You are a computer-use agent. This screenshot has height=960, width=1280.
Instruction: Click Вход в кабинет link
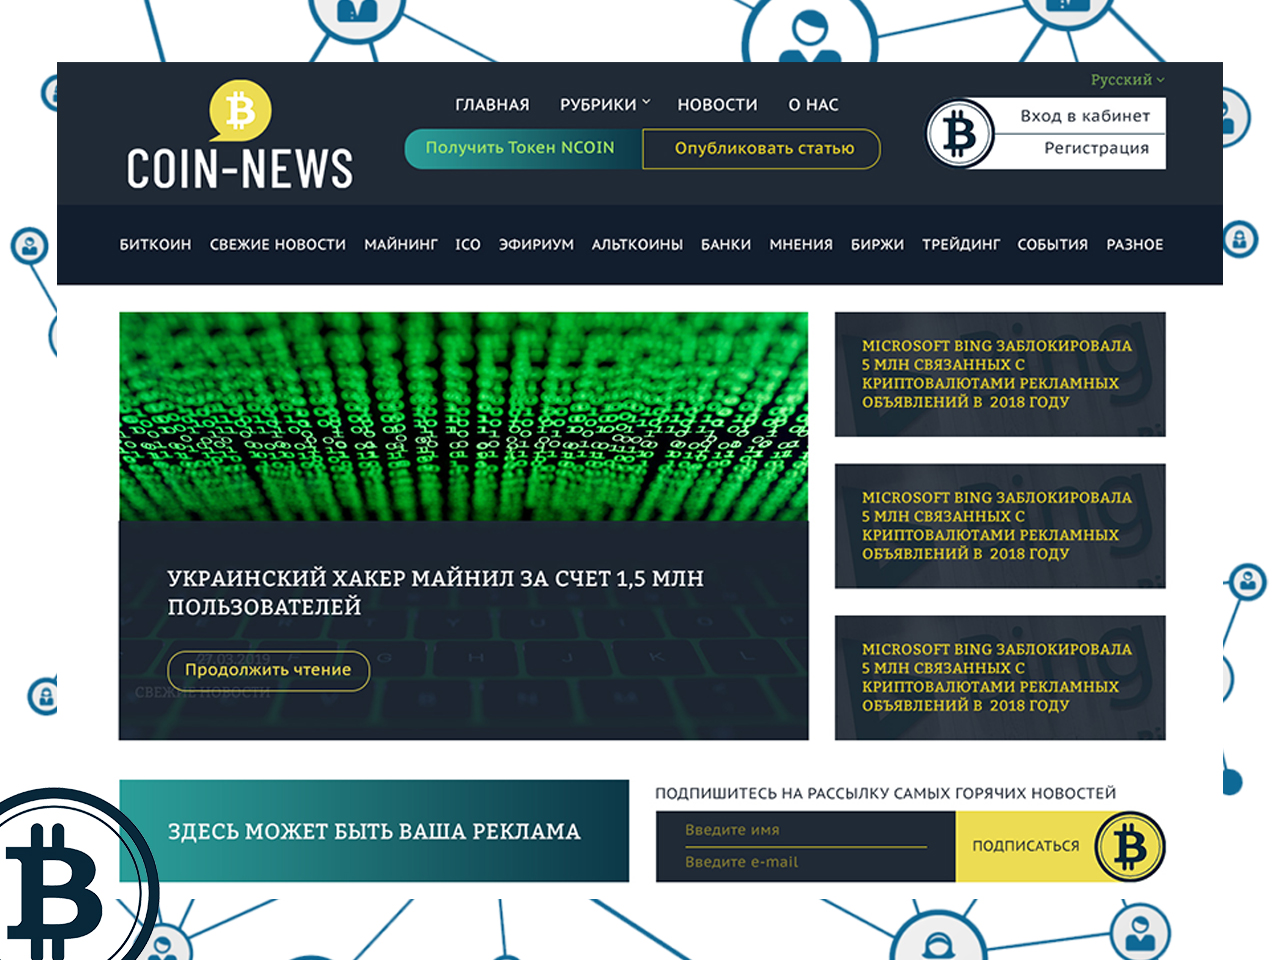[x=1085, y=116]
